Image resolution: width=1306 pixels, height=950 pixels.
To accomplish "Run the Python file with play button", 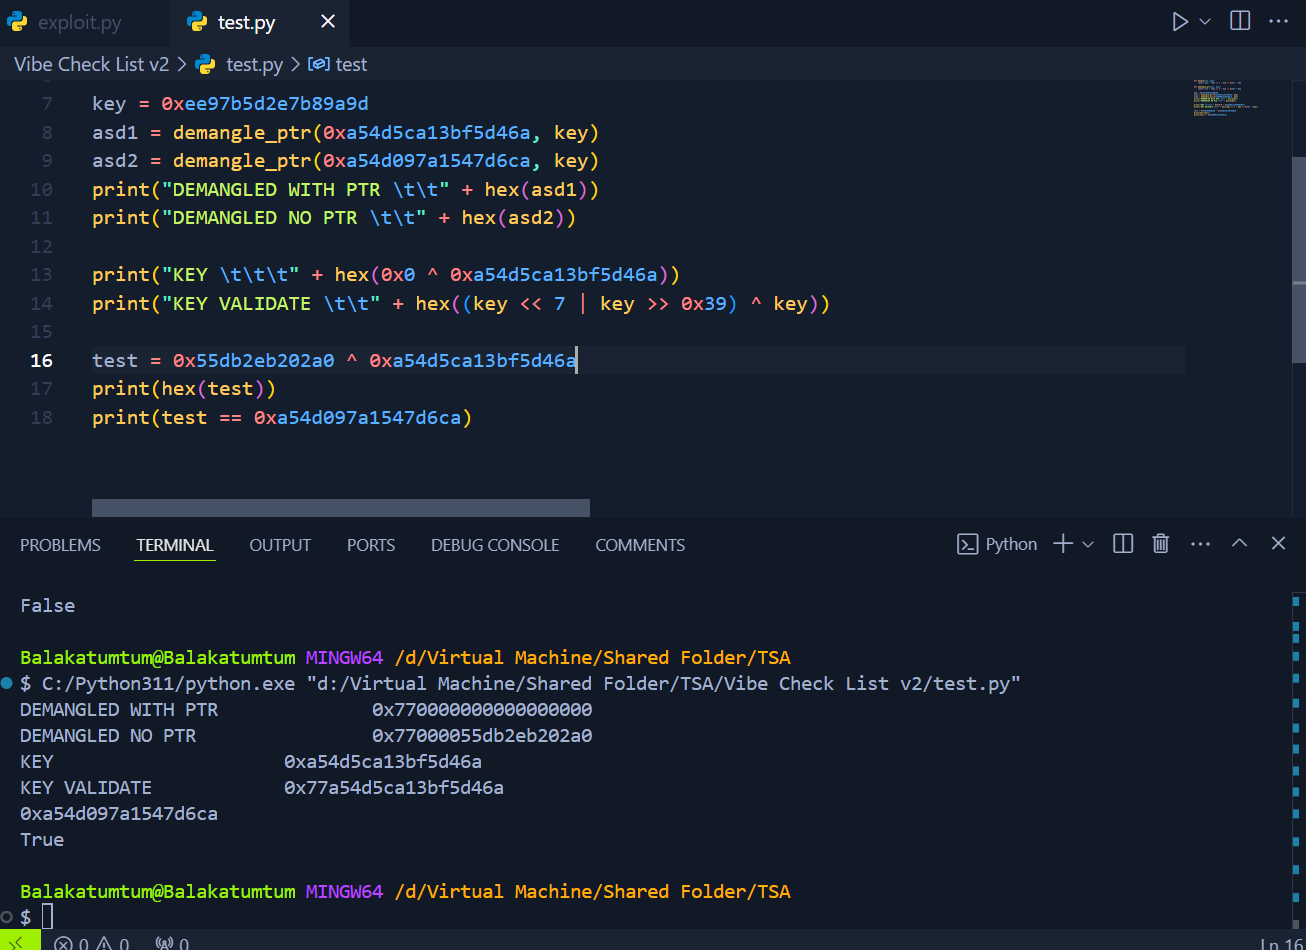I will pyautogui.click(x=1180, y=21).
